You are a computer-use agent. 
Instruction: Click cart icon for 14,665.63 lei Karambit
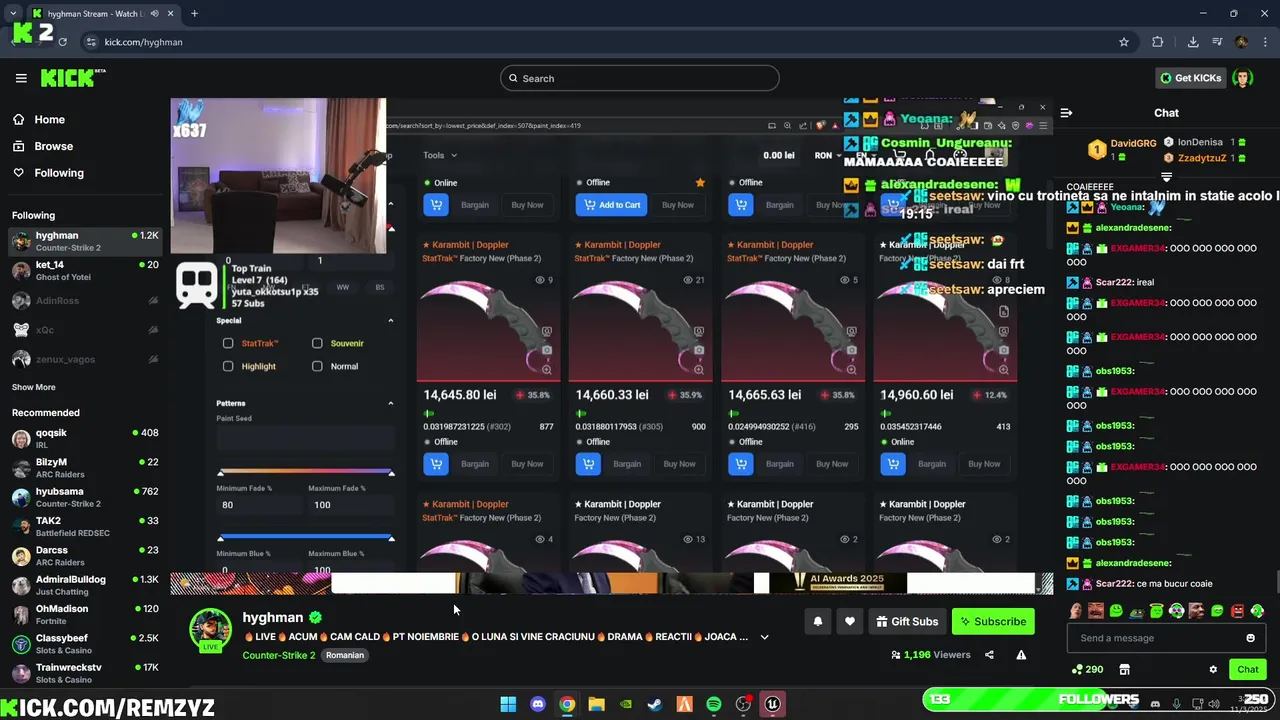741,464
